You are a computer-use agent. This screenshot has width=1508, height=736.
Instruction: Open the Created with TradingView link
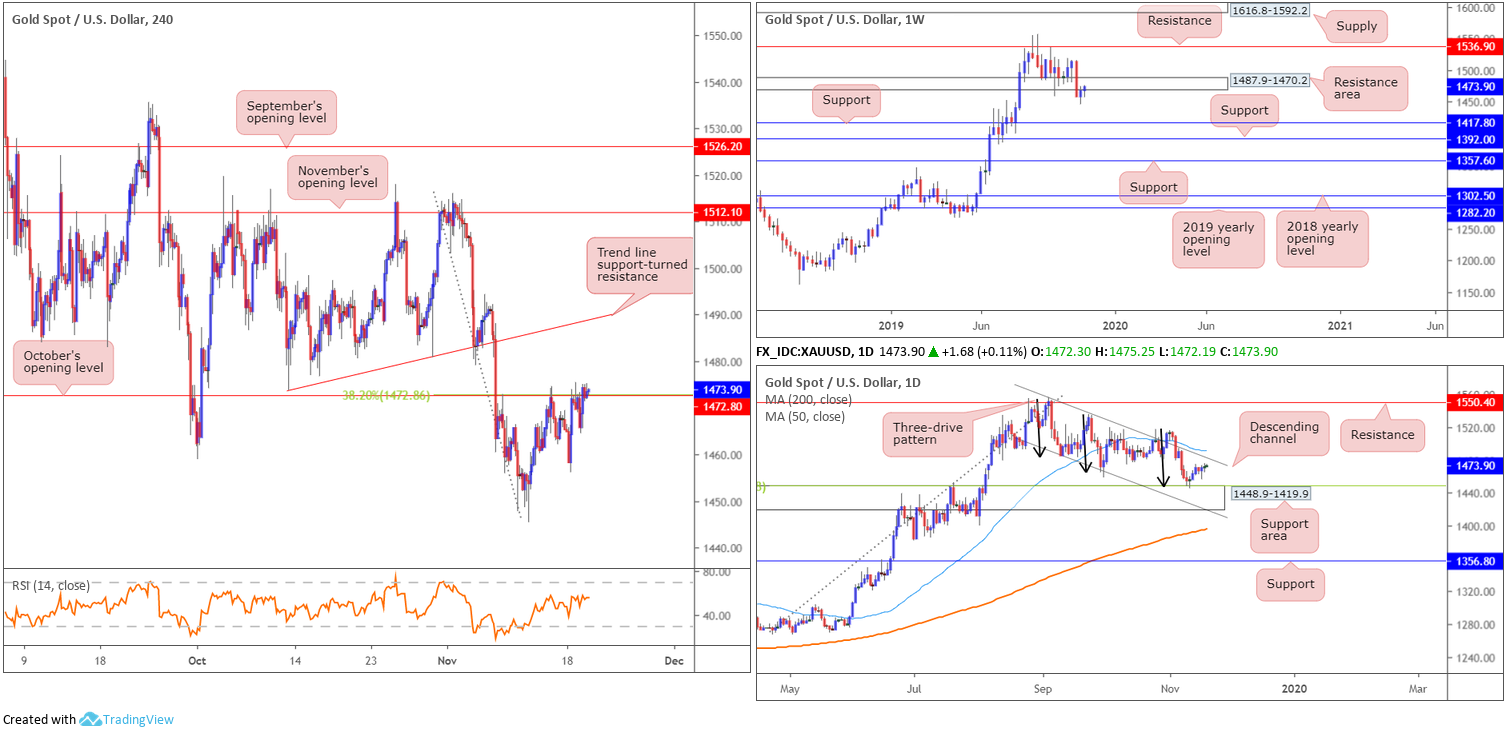88,719
